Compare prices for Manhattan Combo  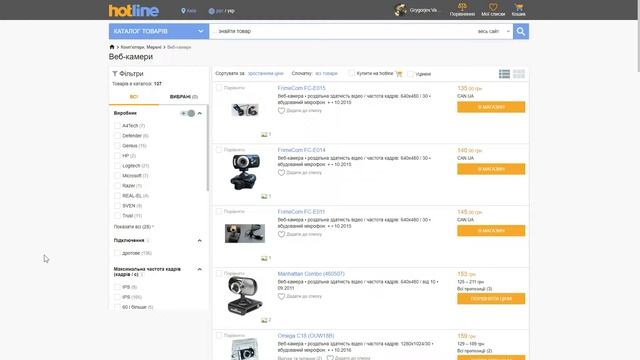(x=491, y=299)
